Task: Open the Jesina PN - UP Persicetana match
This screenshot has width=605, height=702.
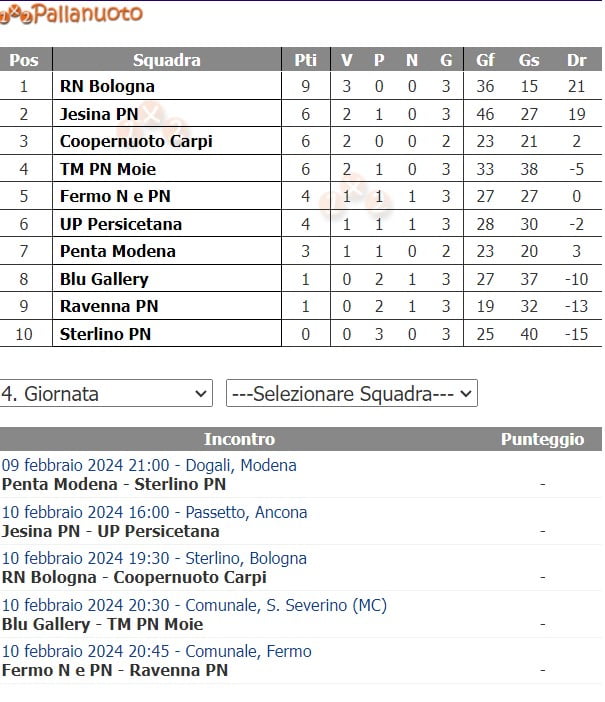Action: (x=110, y=531)
